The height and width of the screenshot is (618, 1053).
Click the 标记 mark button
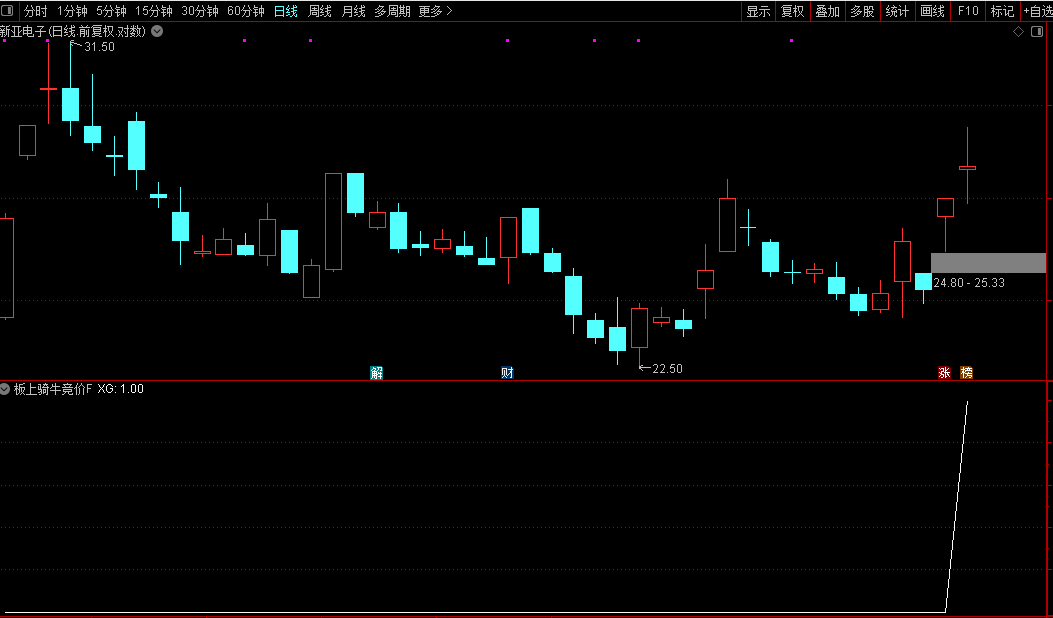point(1003,11)
